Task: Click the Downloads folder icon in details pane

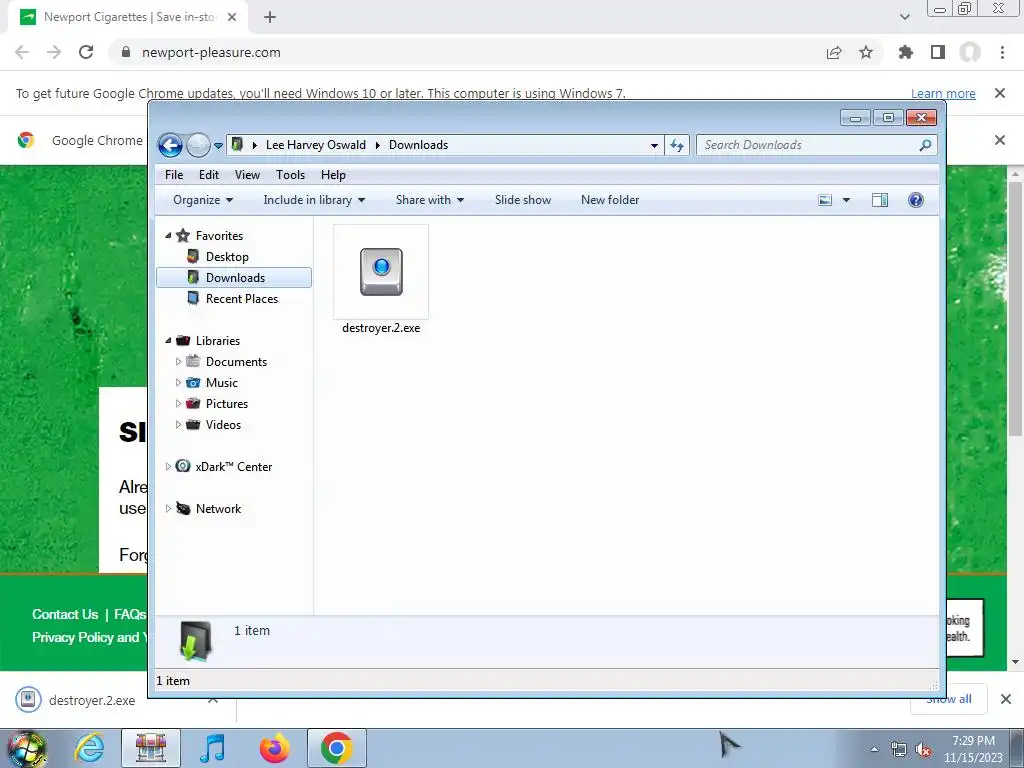Action: [196, 641]
